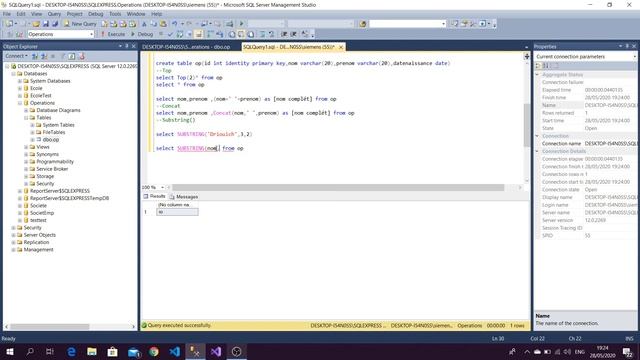This screenshot has width=640, height=360.
Task: Click the Save All icon
Action: [x=55, y=24]
